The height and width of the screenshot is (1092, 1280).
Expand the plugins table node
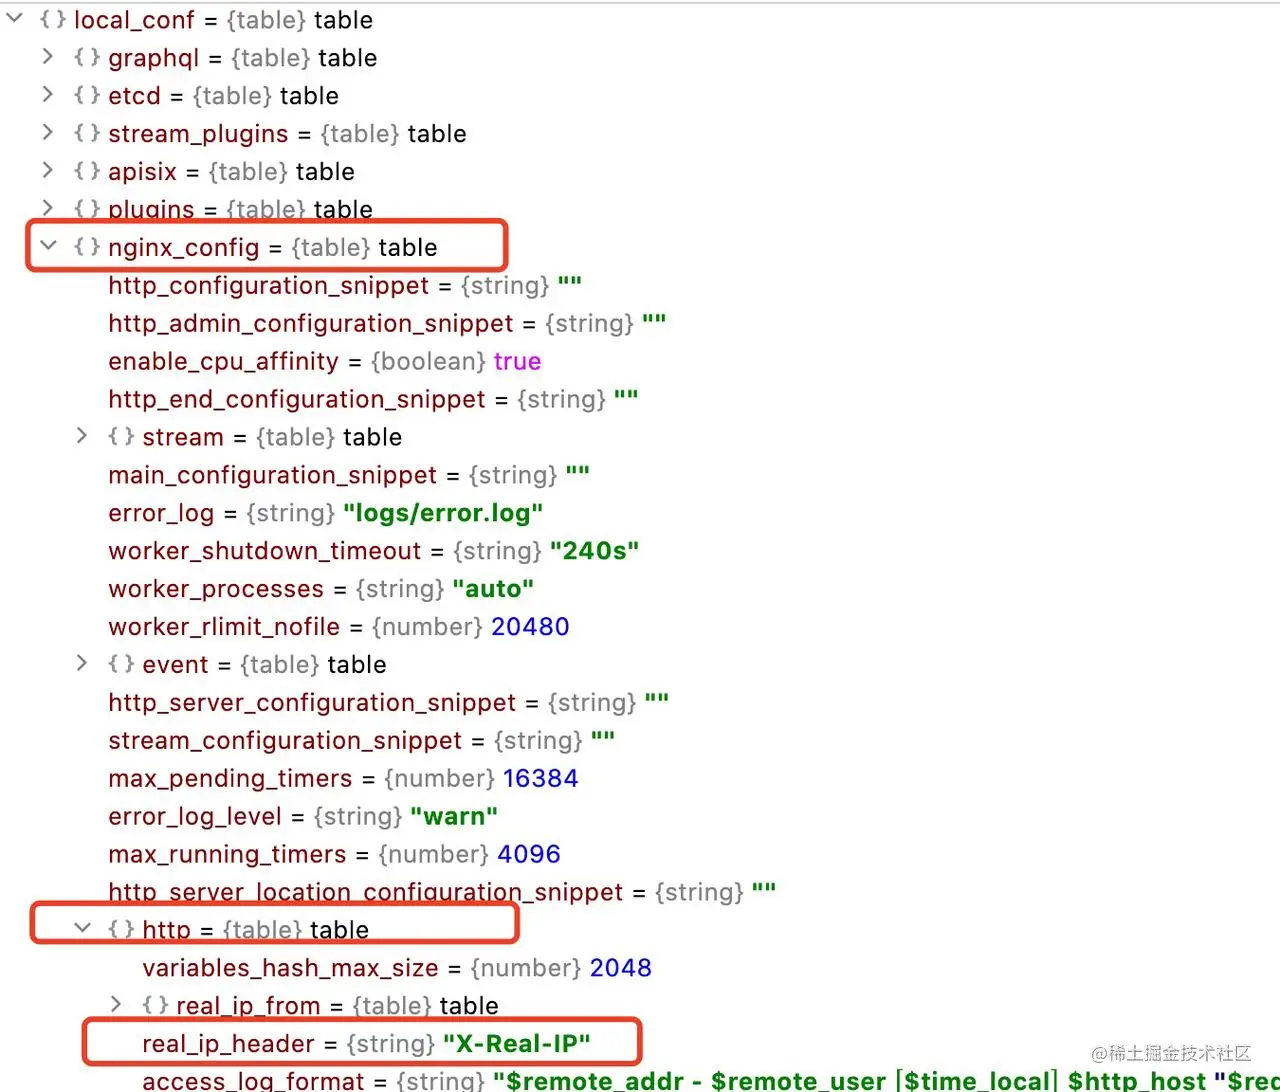[x=48, y=208]
